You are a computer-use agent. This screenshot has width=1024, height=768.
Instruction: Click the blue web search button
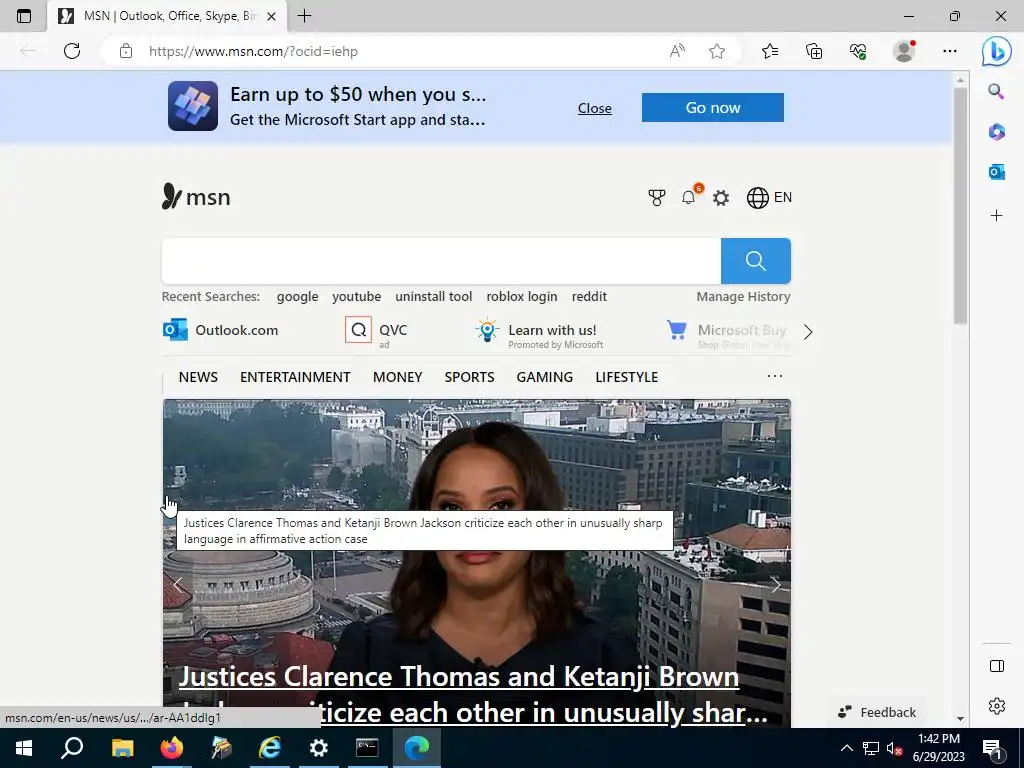click(756, 261)
